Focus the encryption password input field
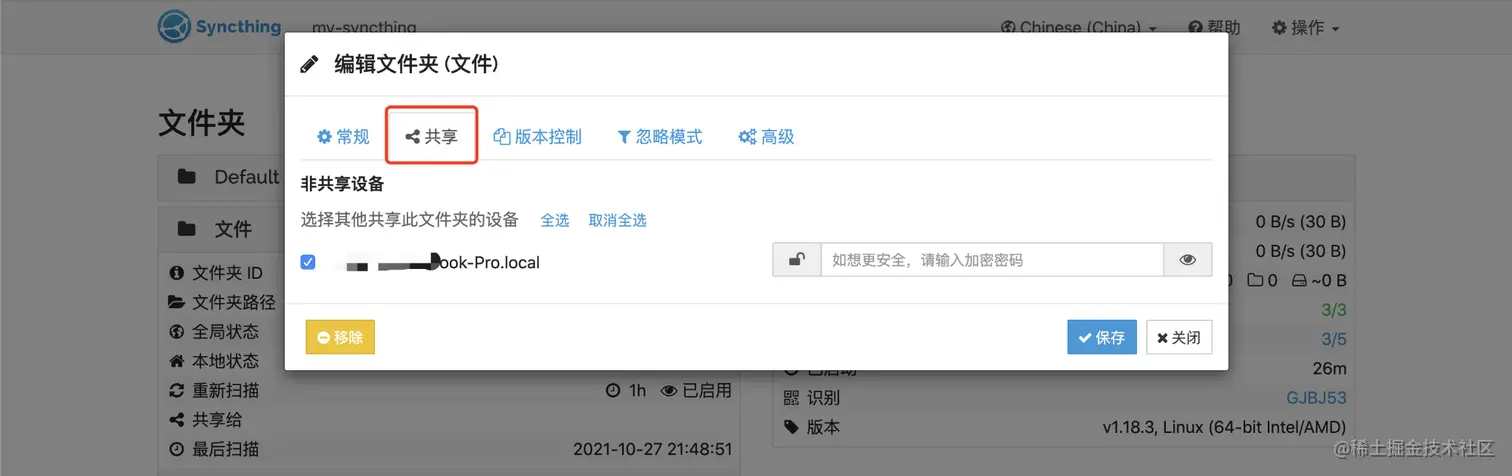Viewport: 1512px width, 476px height. 992,260
